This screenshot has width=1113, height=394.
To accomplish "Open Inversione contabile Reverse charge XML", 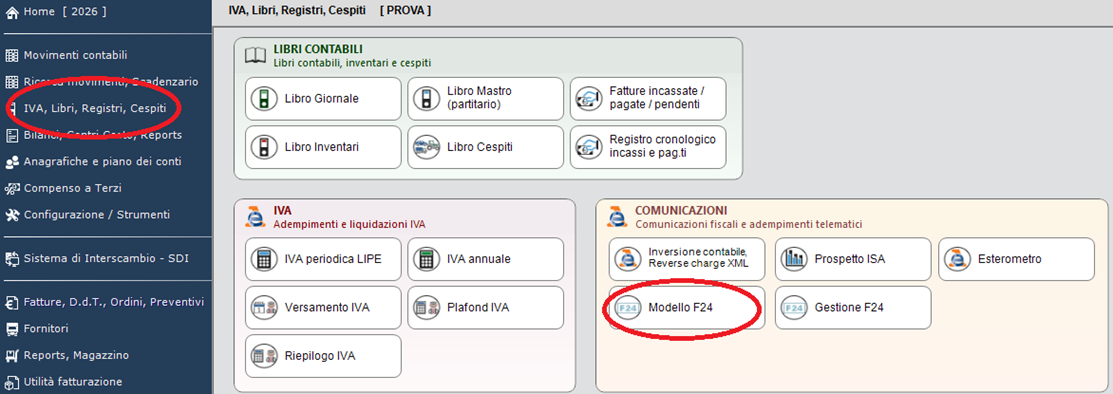I will coord(687,259).
